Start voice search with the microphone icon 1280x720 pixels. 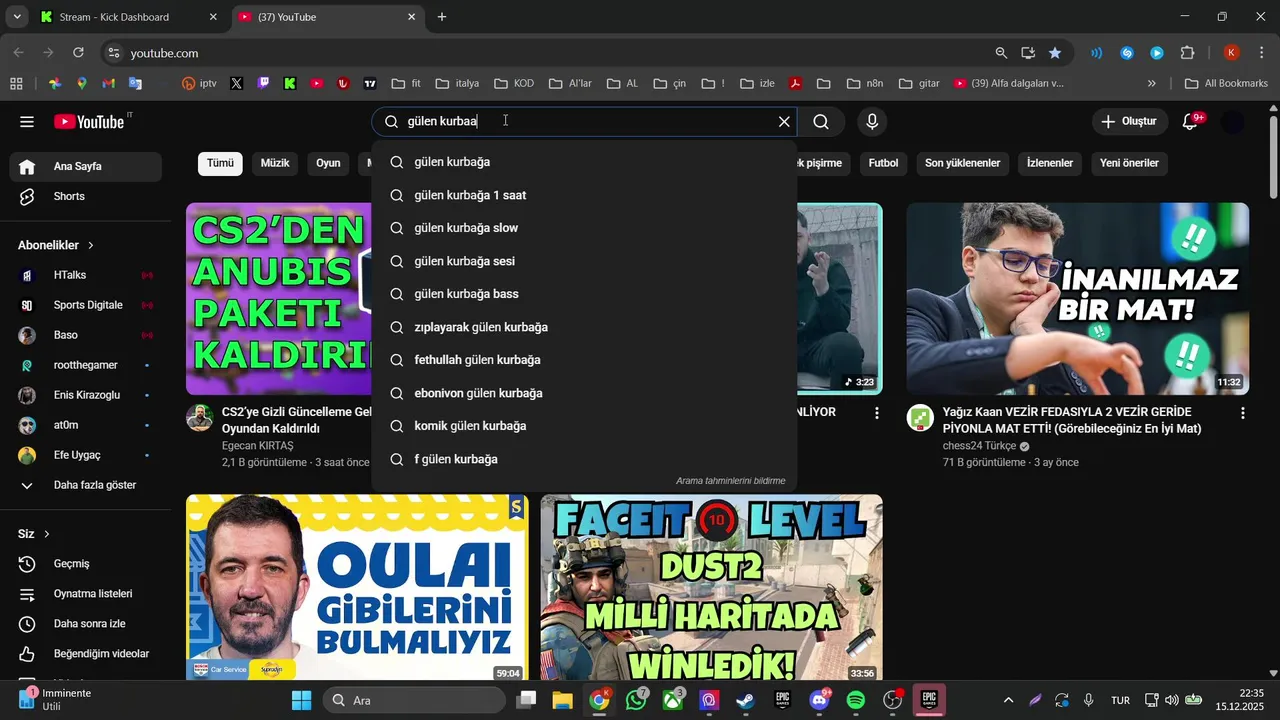coord(872,122)
